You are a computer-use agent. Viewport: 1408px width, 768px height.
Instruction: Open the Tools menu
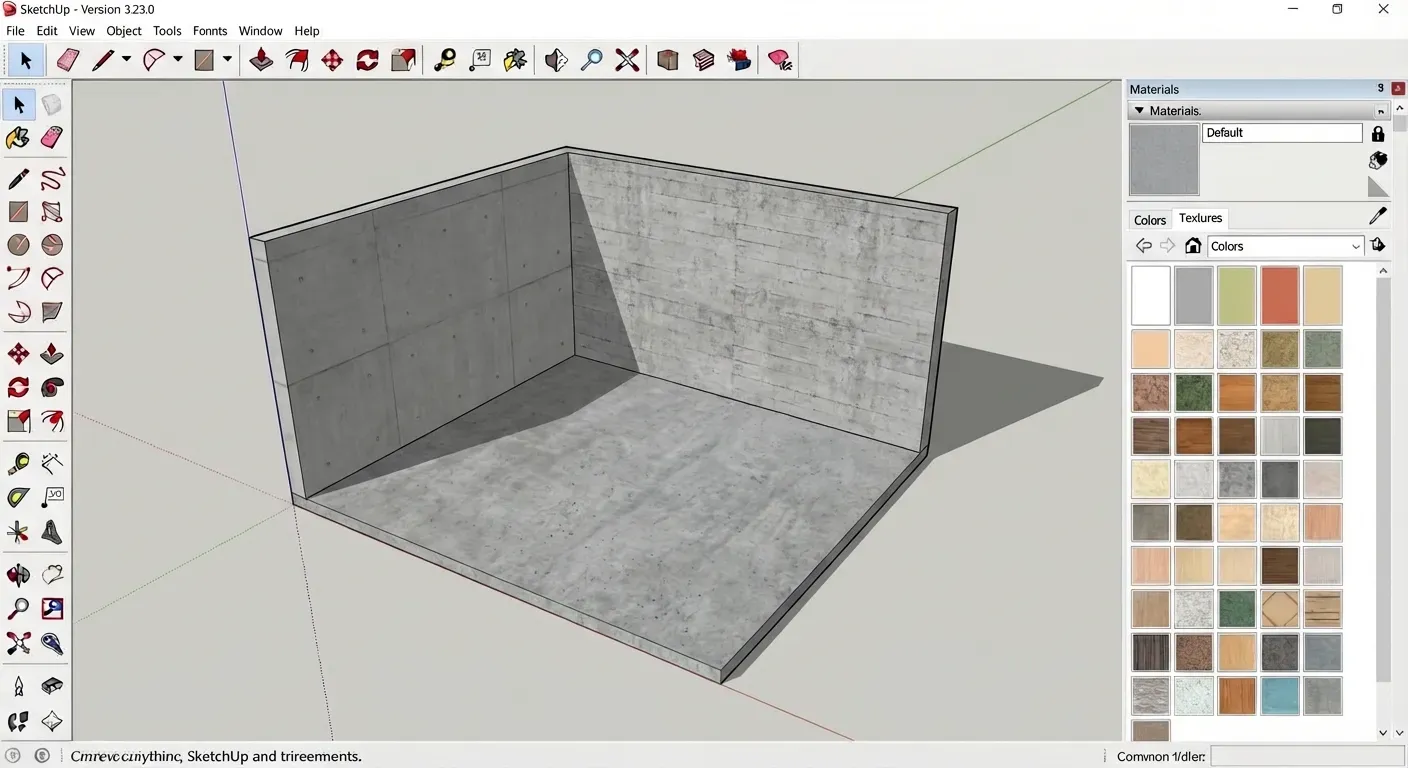point(167,30)
